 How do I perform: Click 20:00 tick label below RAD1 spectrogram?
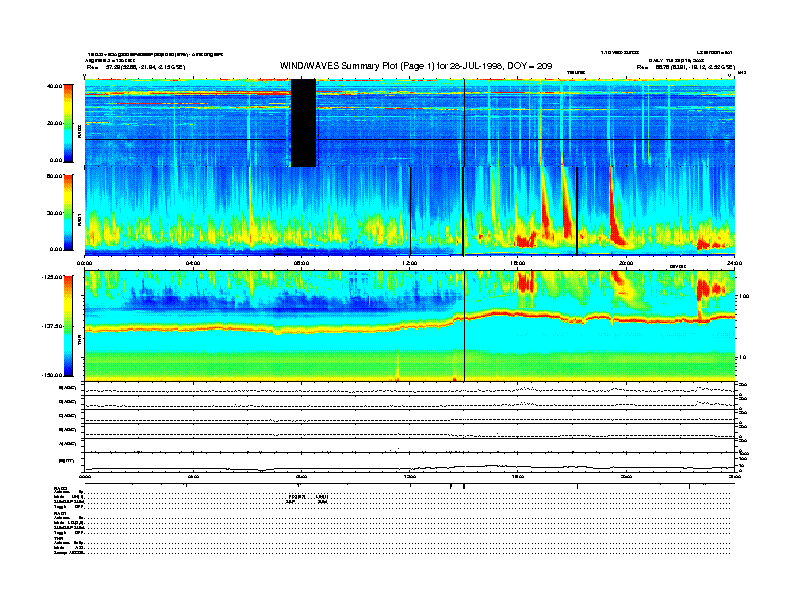[626, 263]
